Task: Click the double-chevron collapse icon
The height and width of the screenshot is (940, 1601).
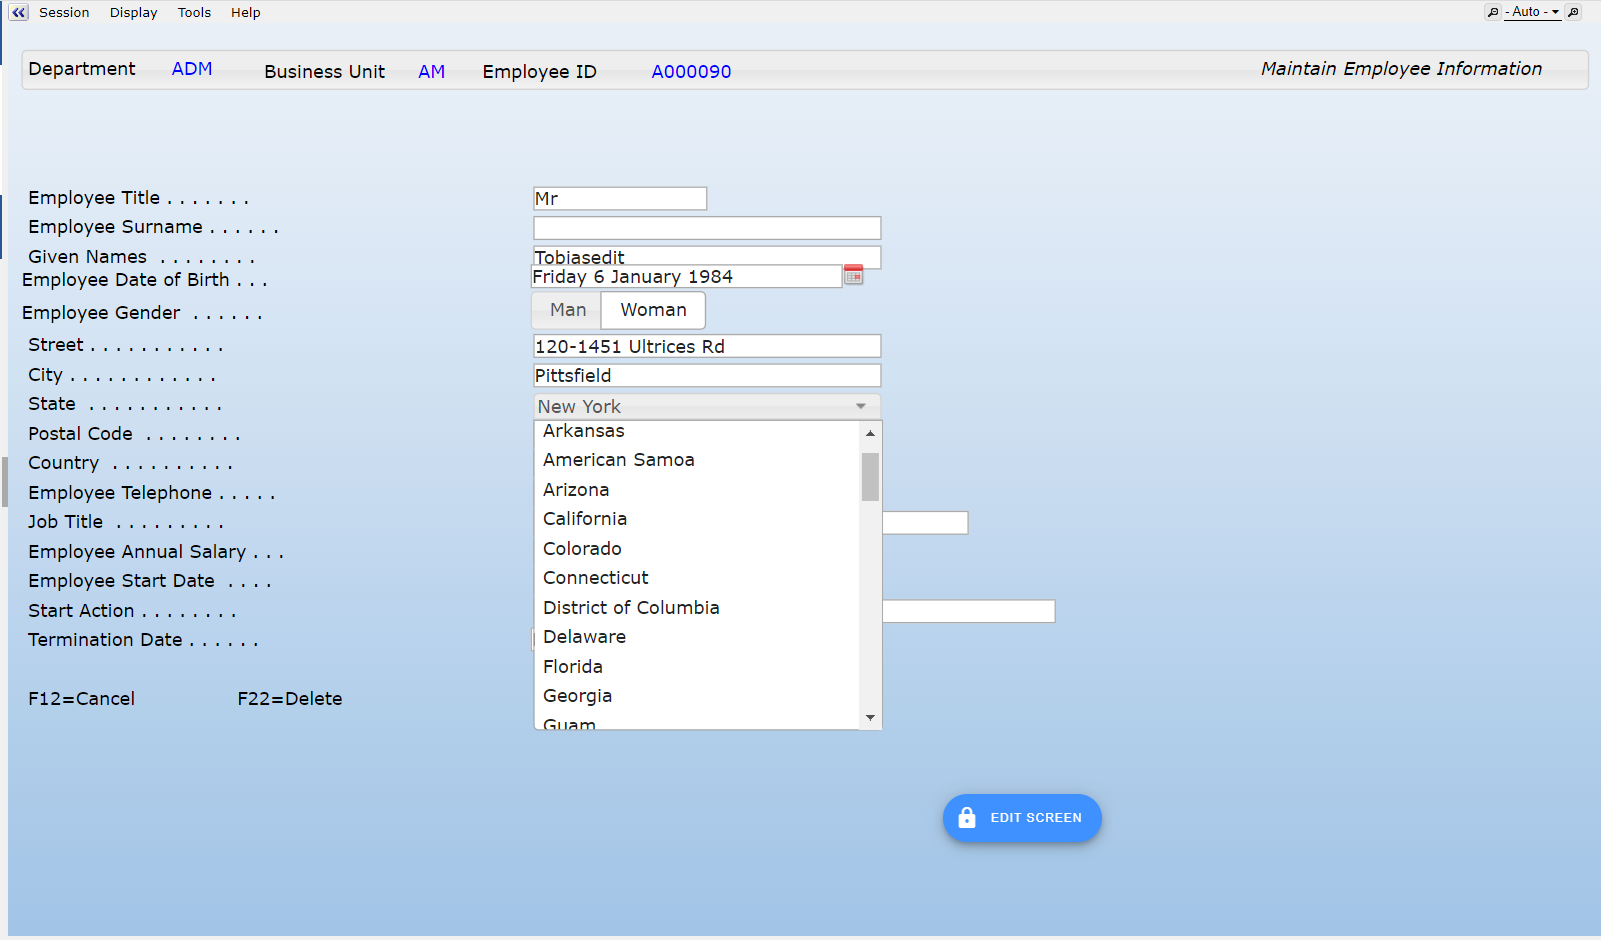Action: click(18, 13)
